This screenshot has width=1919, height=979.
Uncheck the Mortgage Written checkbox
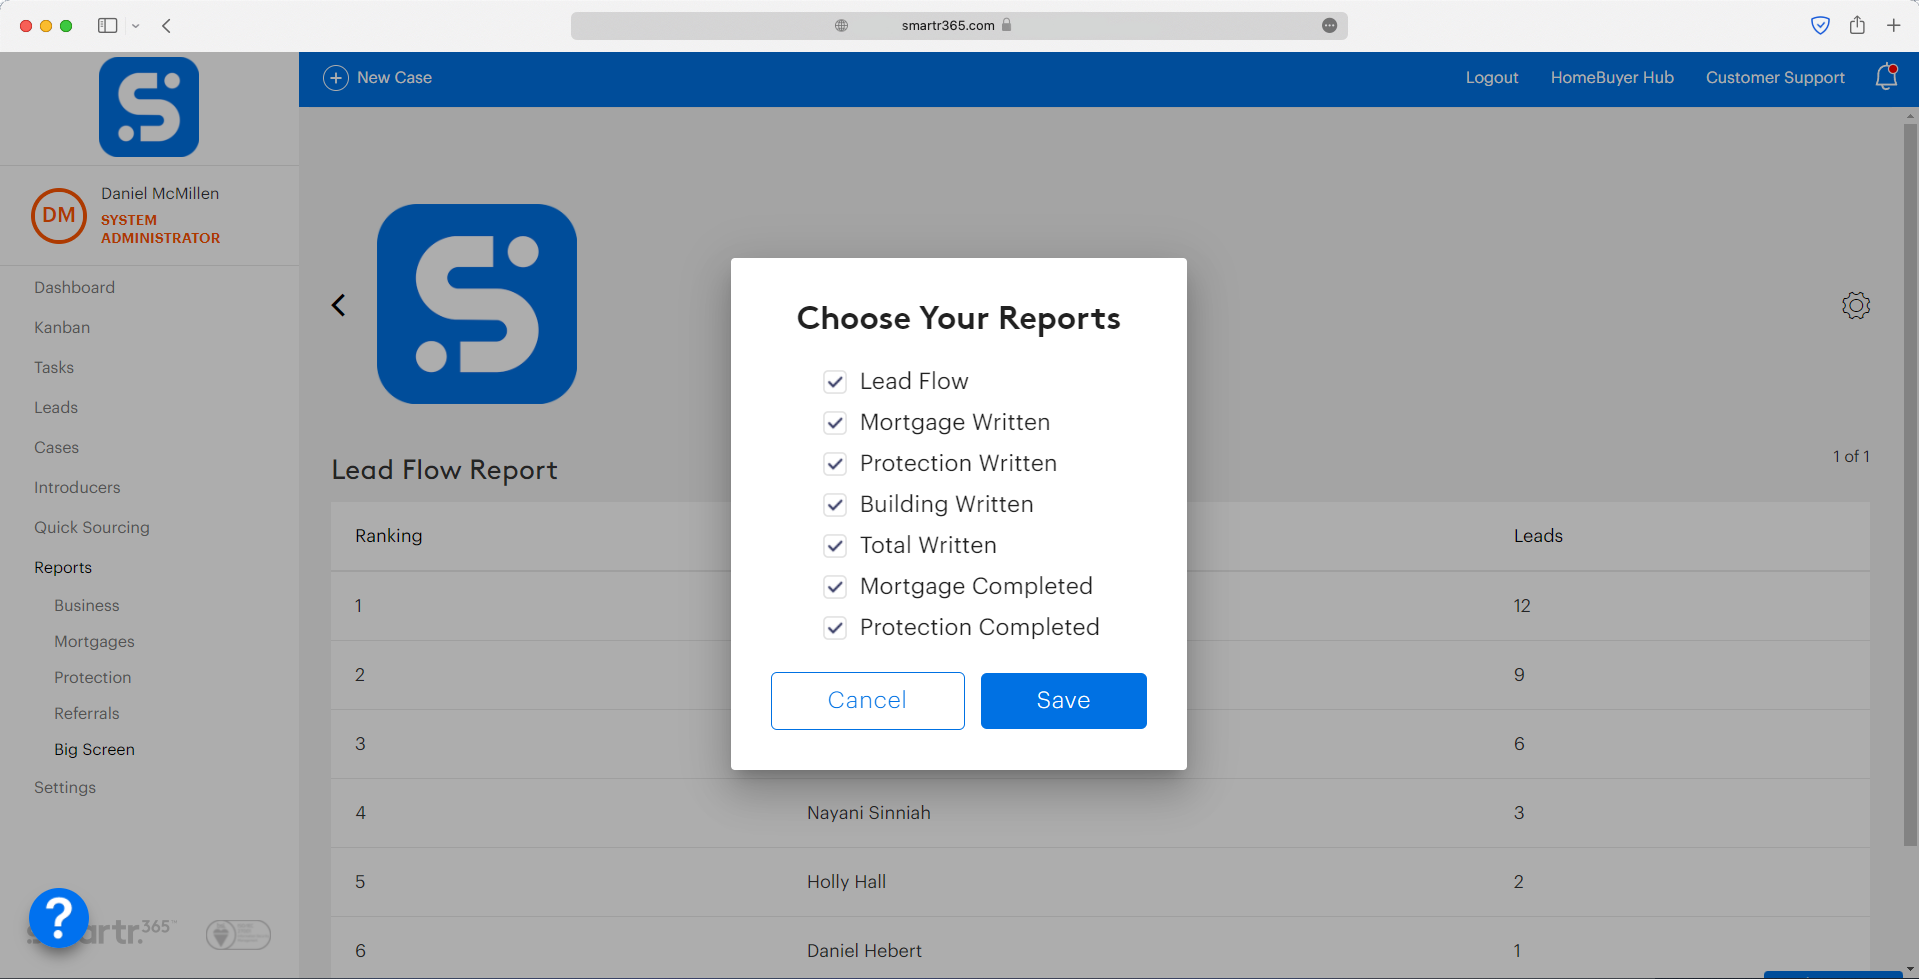(x=835, y=423)
